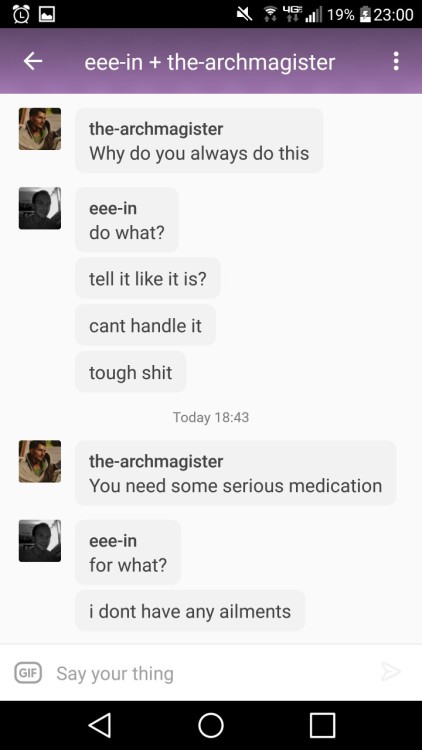The height and width of the screenshot is (750, 422).
Task: Open the-archmagister avatar beside 'Why do you always'
Action: click(x=40, y=129)
